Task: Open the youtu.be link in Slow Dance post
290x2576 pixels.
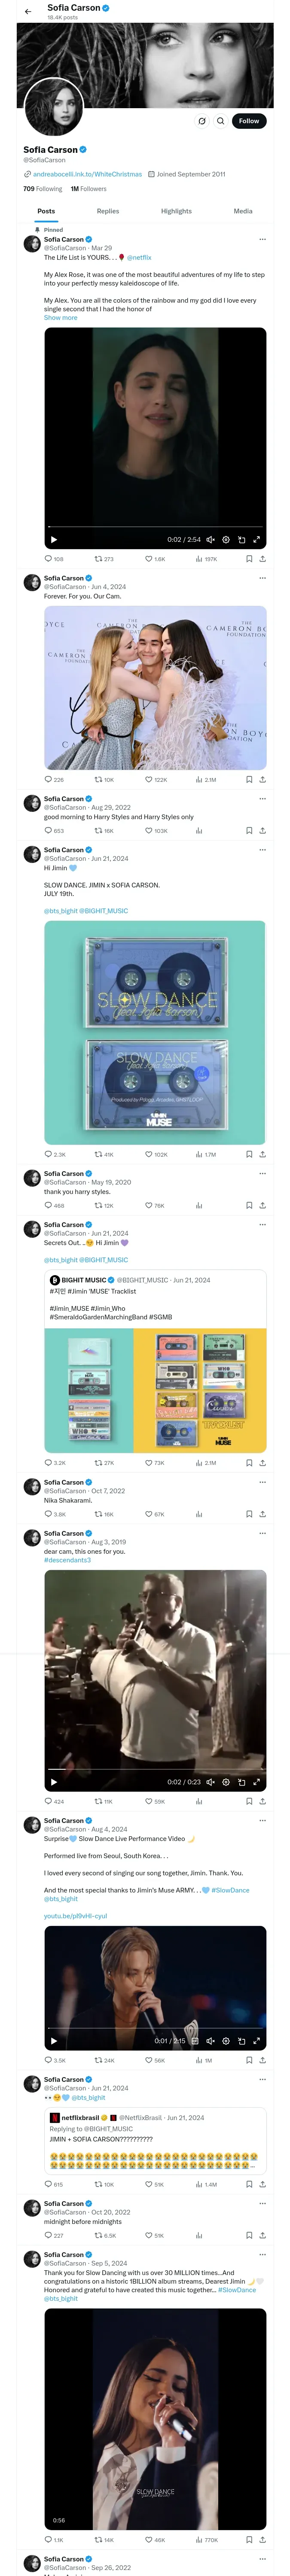Action: point(75,1916)
